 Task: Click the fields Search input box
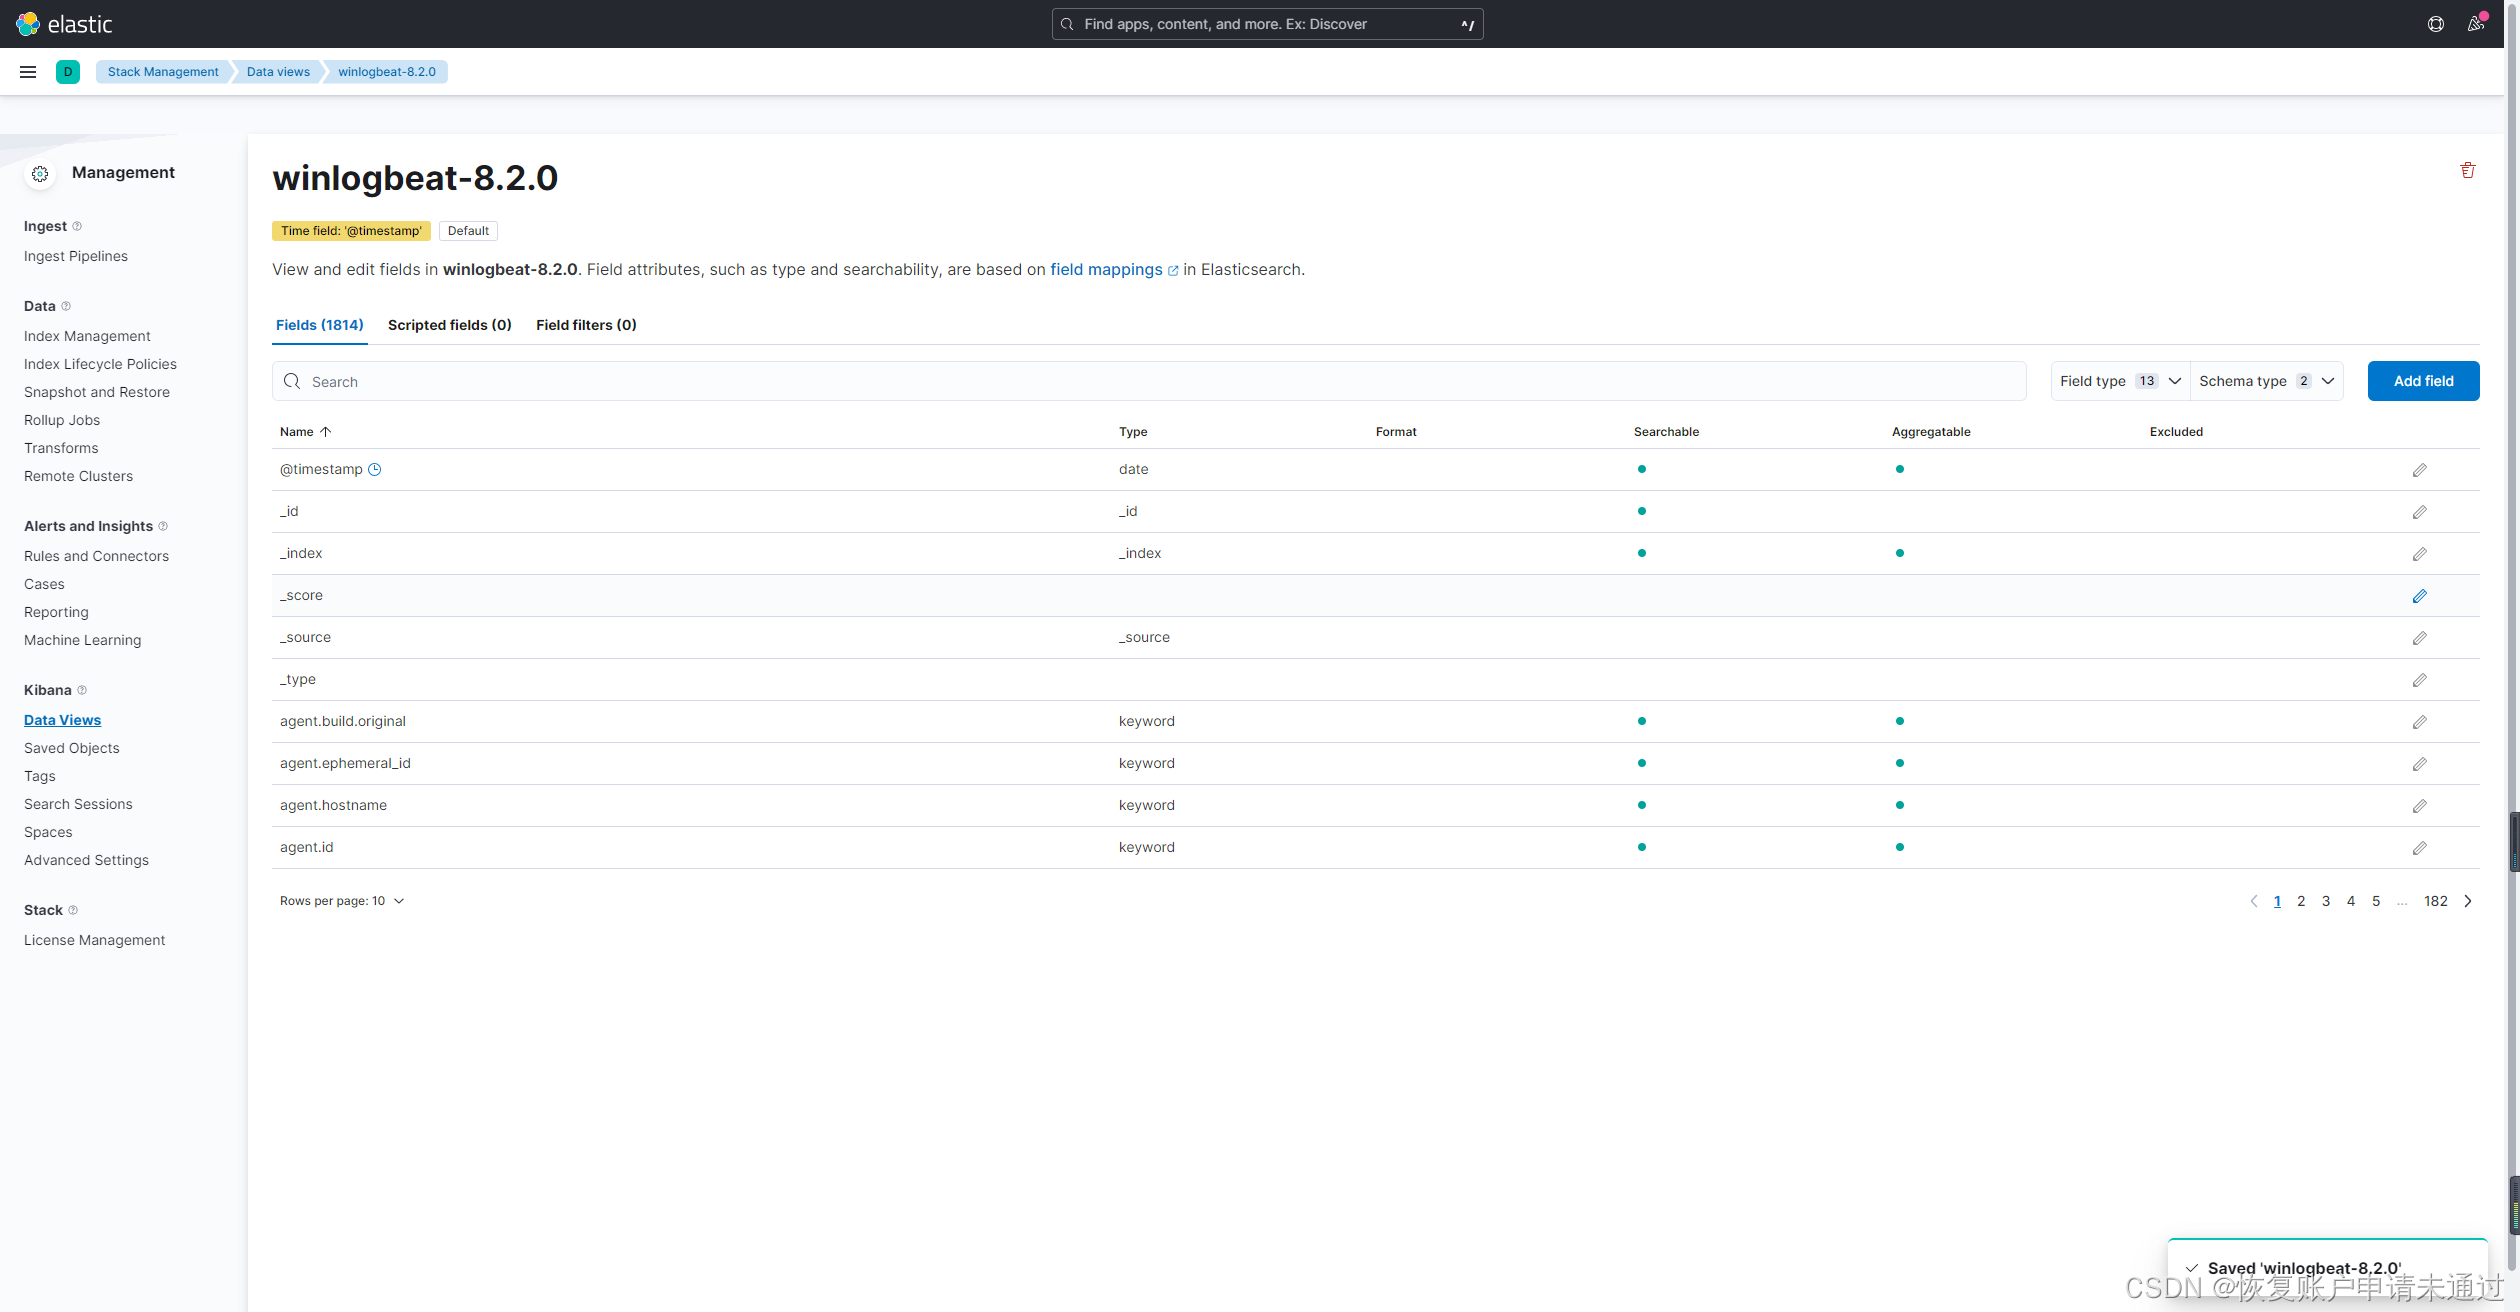tap(1150, 382)
